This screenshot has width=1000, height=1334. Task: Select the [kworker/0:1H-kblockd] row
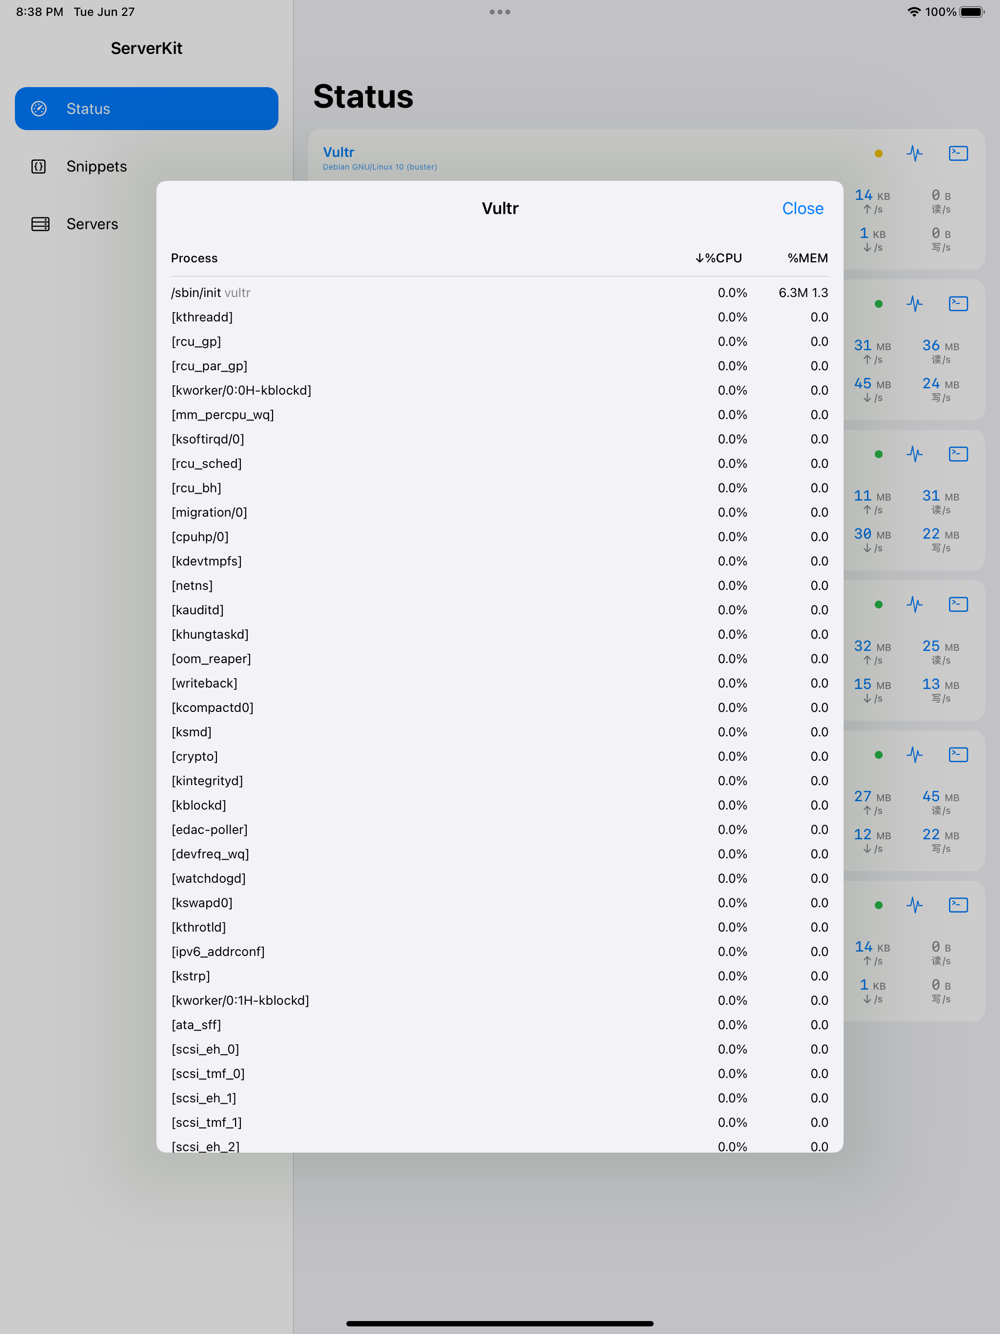pyautogui.click(x=500, y=1000)
